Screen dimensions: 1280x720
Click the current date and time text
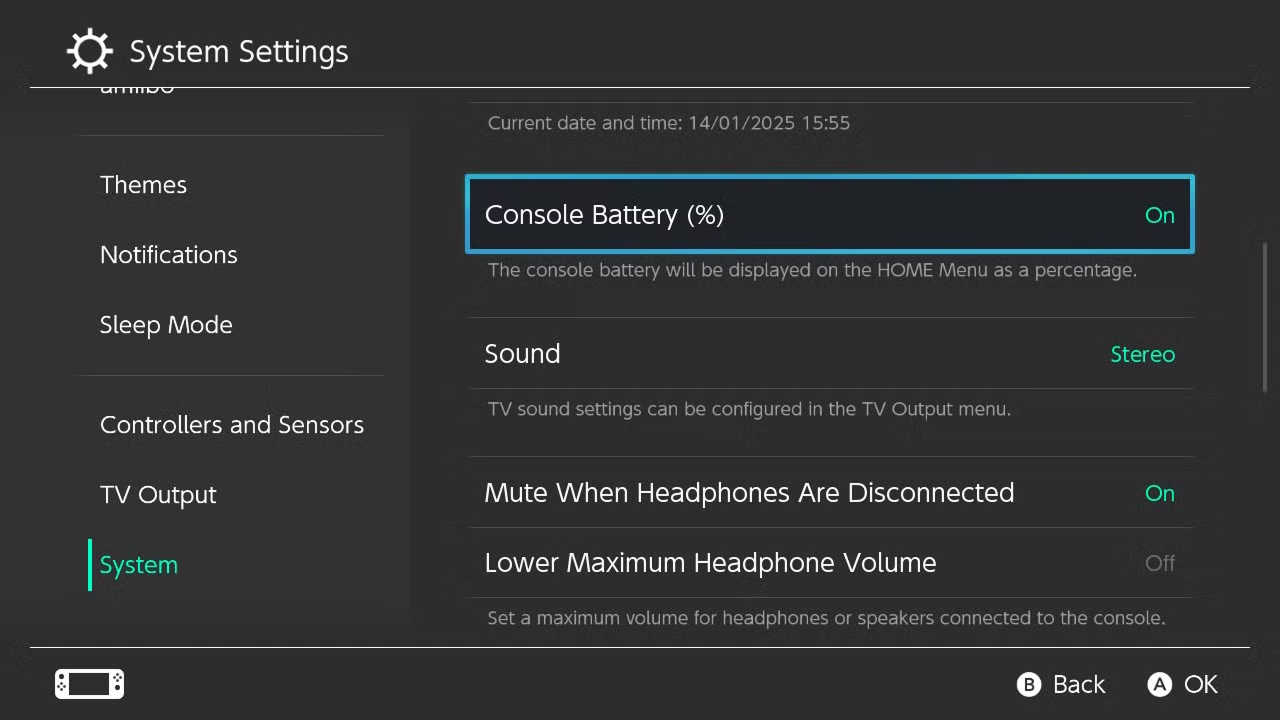668,123
